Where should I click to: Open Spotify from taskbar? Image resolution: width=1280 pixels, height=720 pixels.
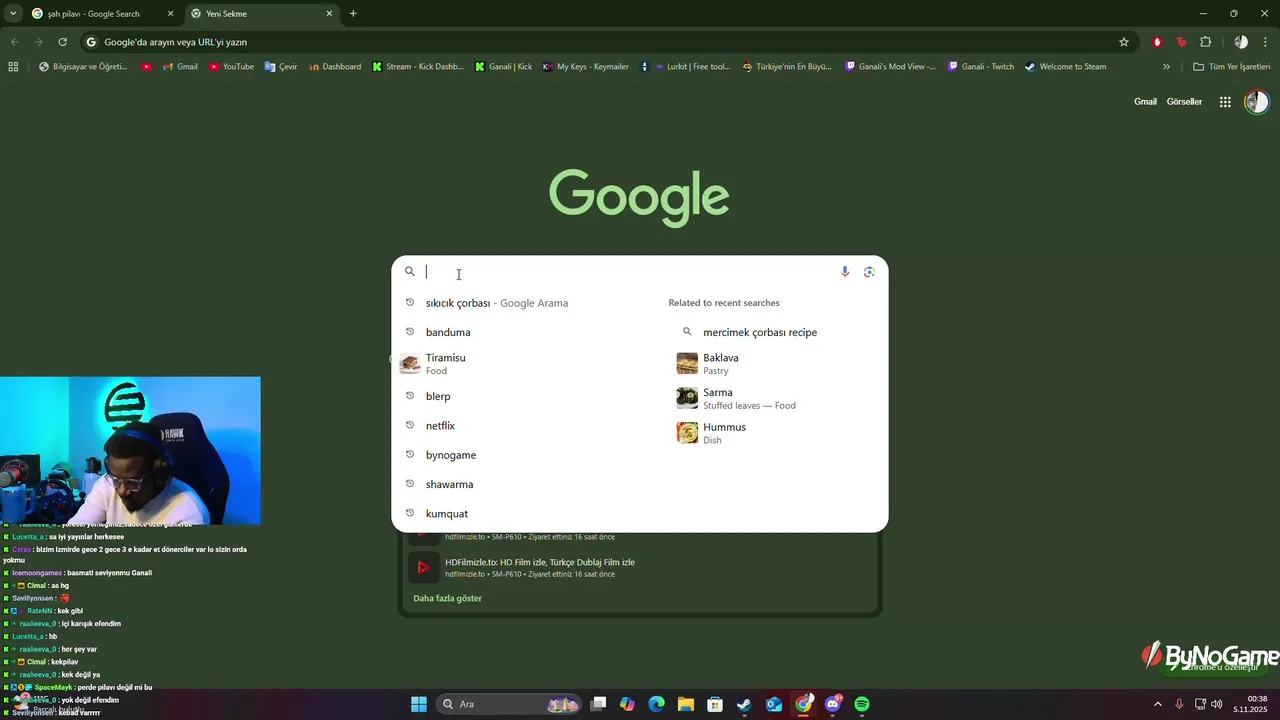coord(862,704)
